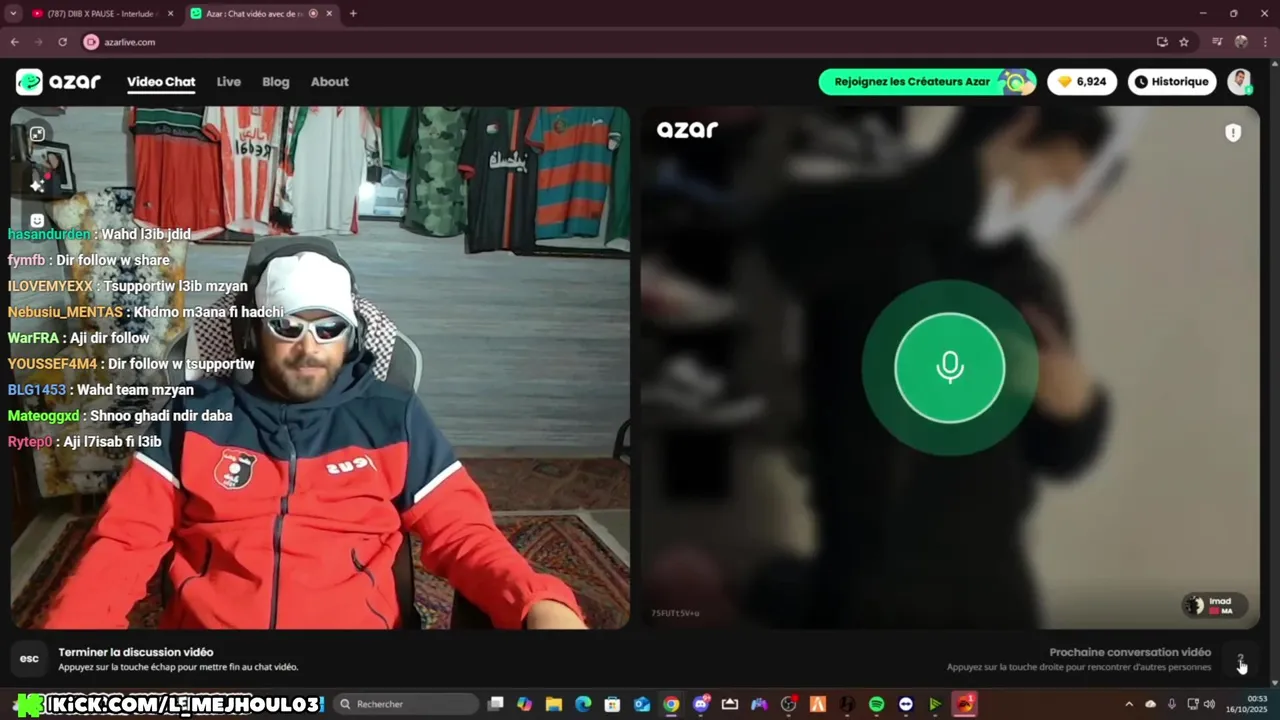This screenshot has width=1280, height=720.
Task: Go to the About page
Action: tap(329, 82)
